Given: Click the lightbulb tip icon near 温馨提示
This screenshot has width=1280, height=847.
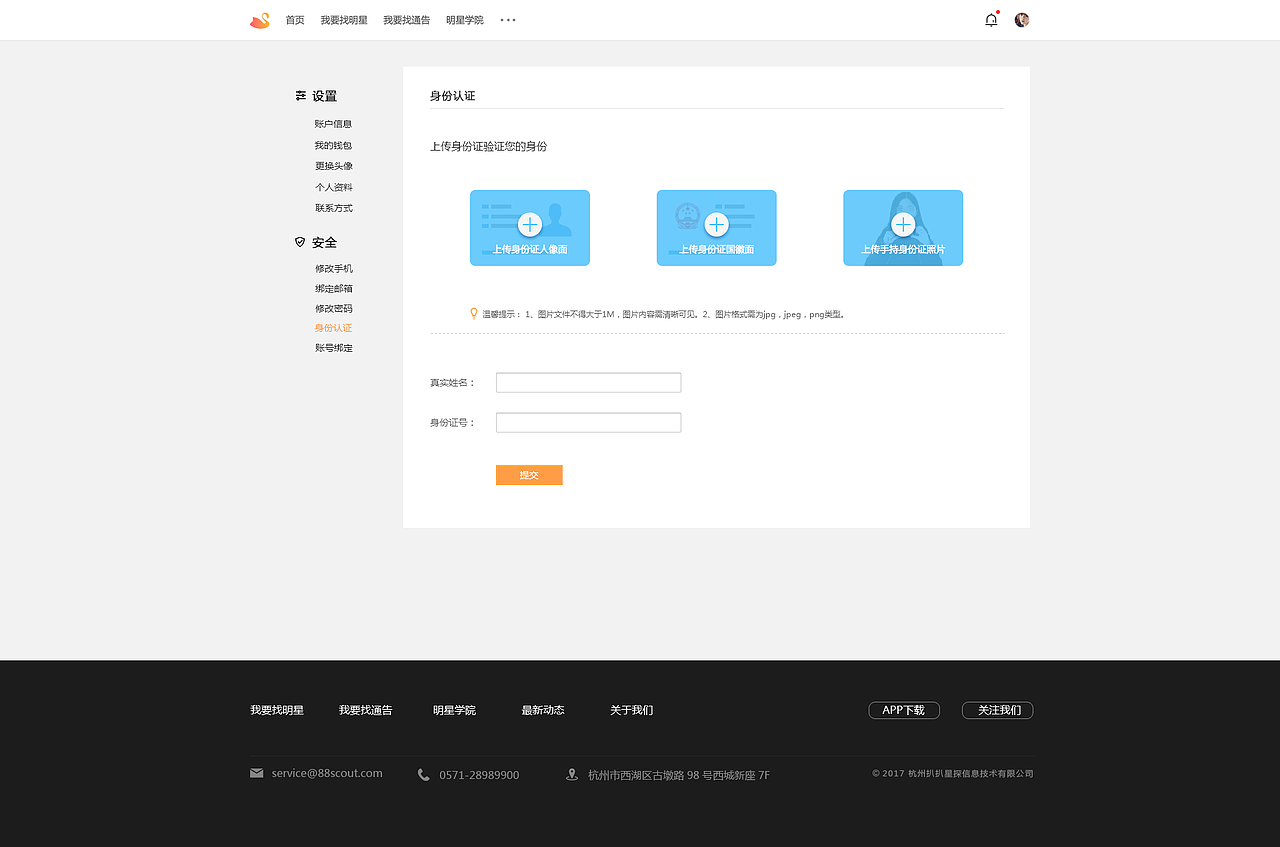Looking at the screenshot, I should [474, 313].
